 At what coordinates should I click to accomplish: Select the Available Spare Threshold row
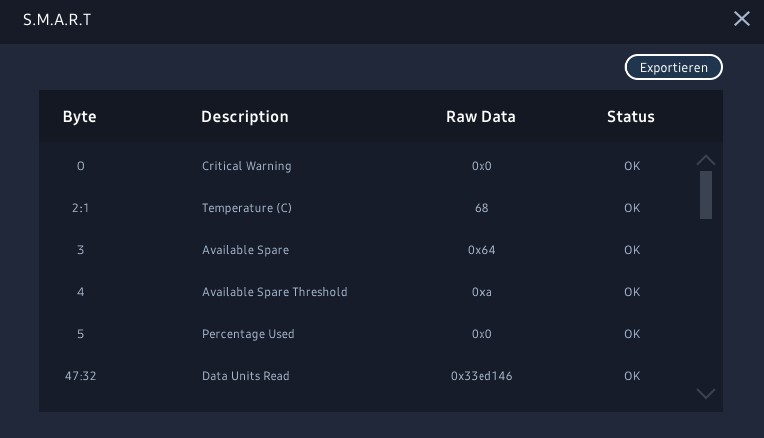click(x=274, y=292)
